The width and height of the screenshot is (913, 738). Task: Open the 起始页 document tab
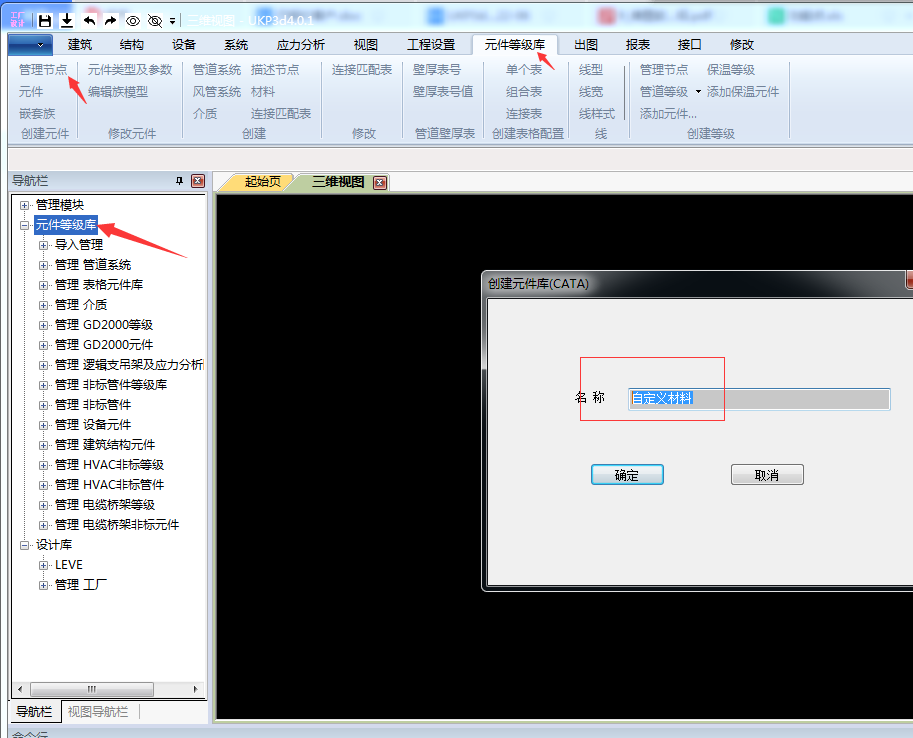[x=263, y=182]
